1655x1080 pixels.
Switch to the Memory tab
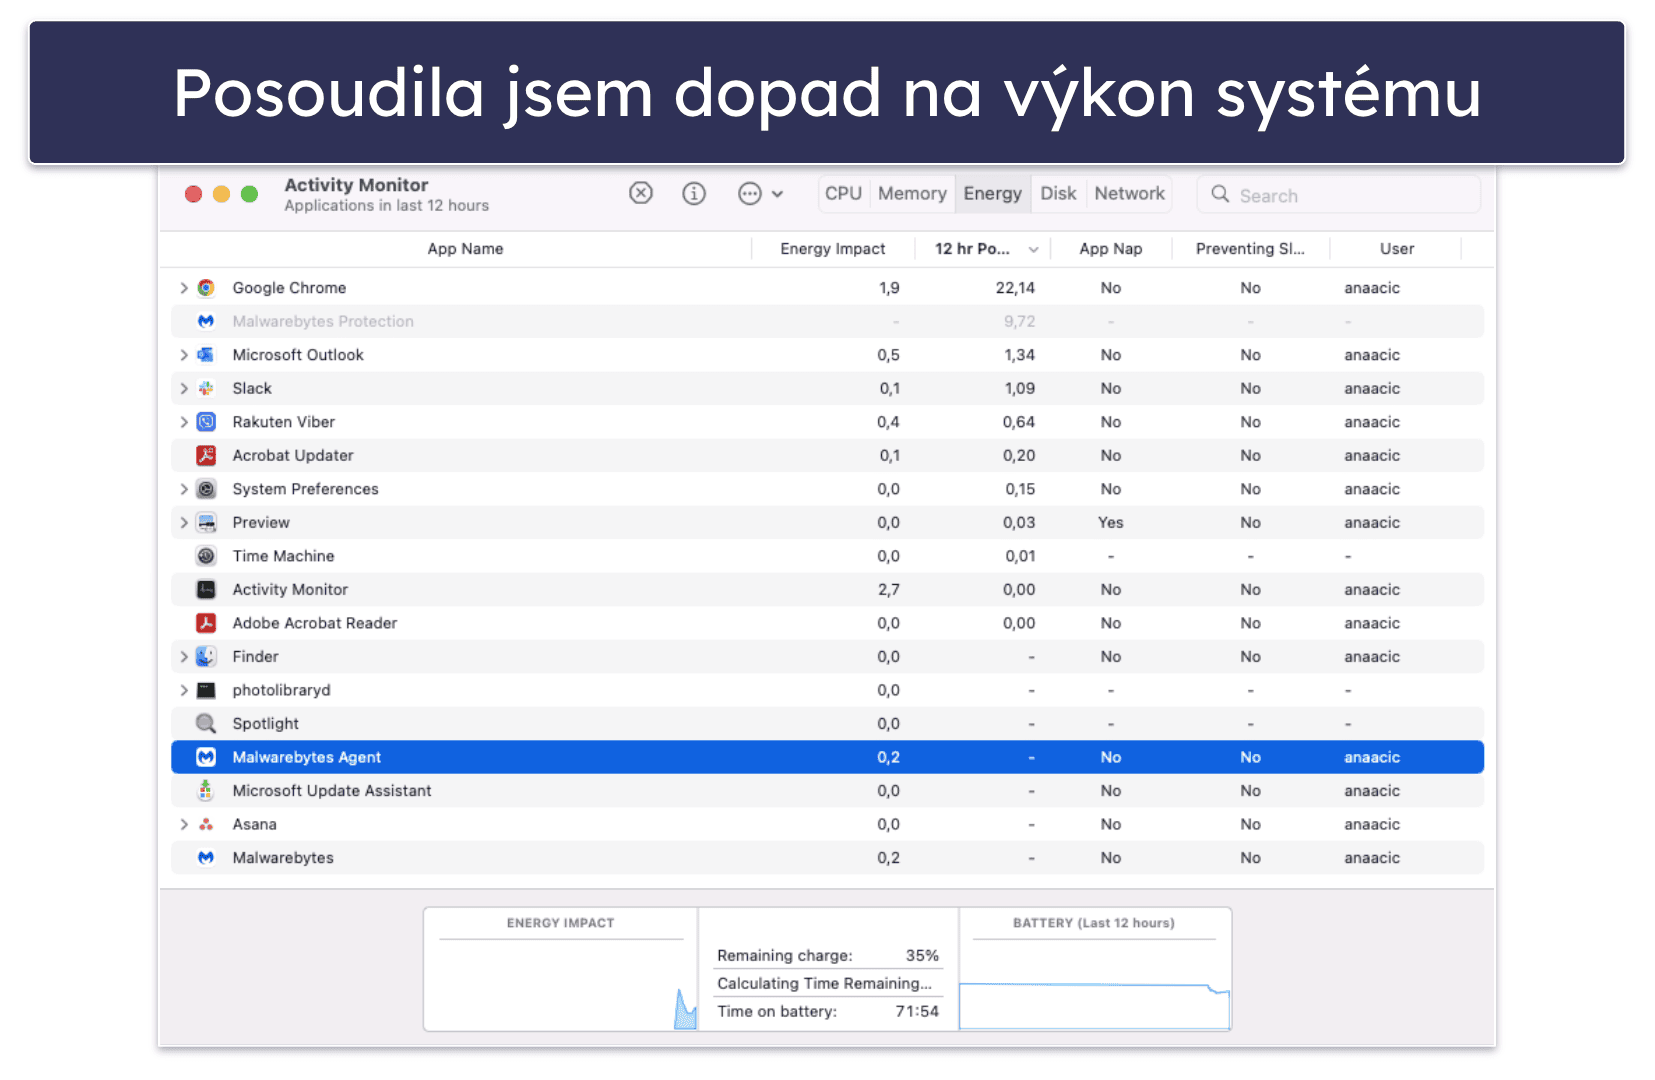point(912,193)
